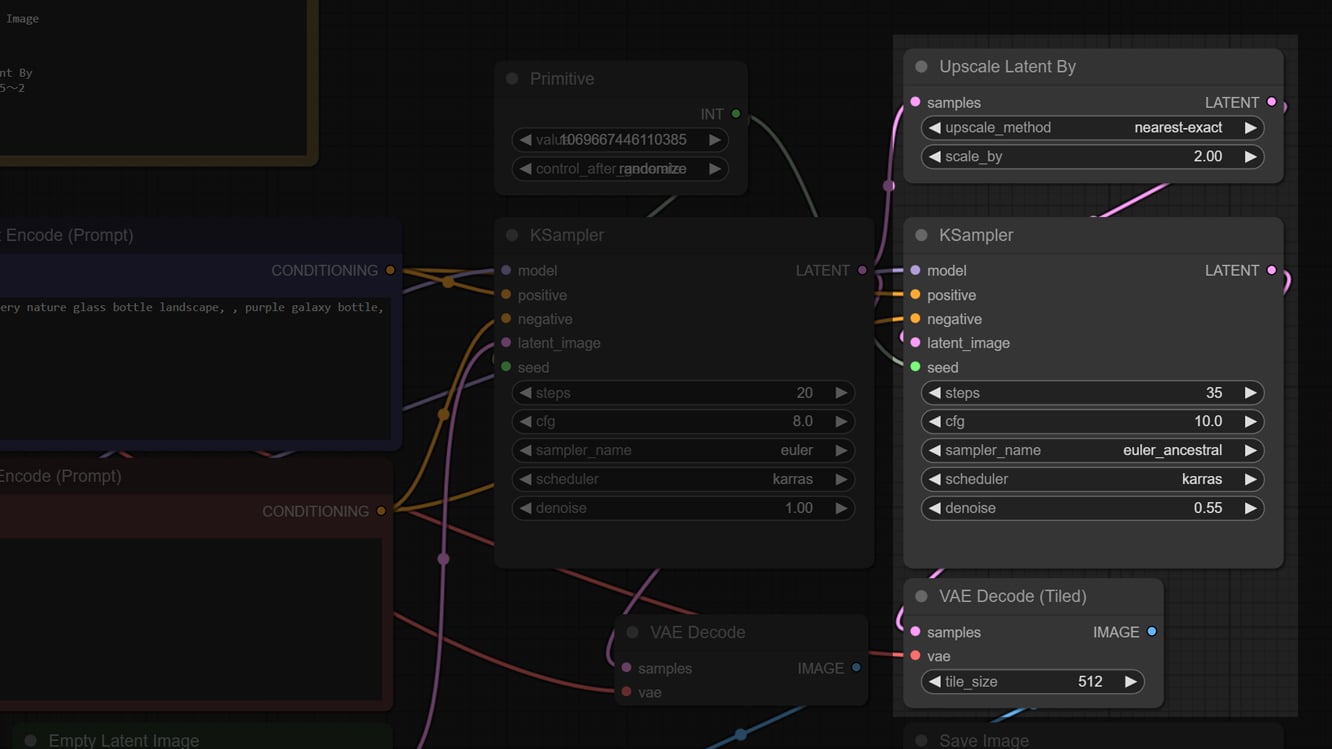Click the cfg 10.0 value field

pos(1092,421)
